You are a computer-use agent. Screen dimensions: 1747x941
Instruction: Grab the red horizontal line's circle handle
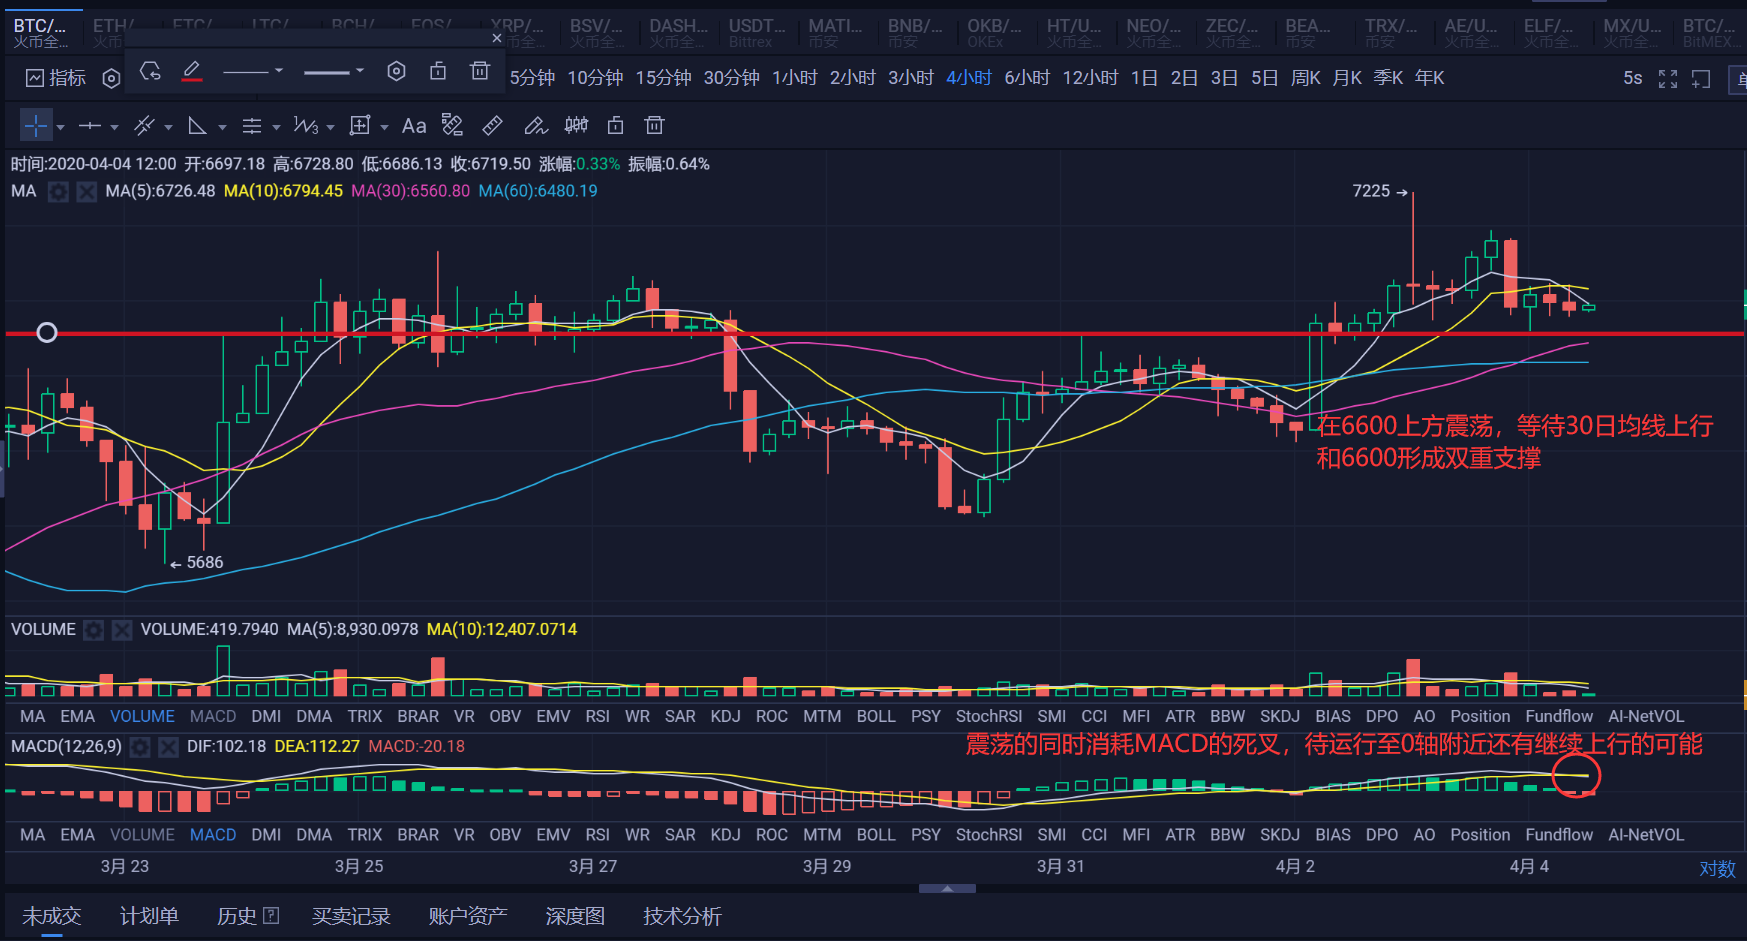click(47, 333)
